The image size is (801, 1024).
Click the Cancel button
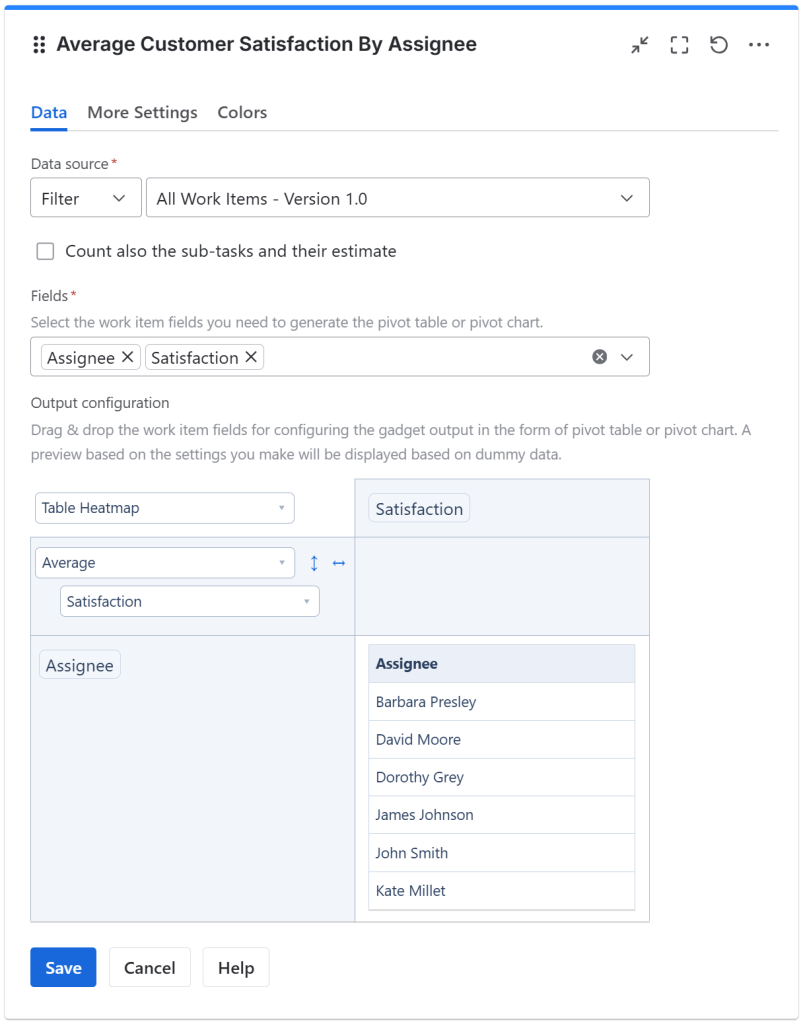[149, 967]
